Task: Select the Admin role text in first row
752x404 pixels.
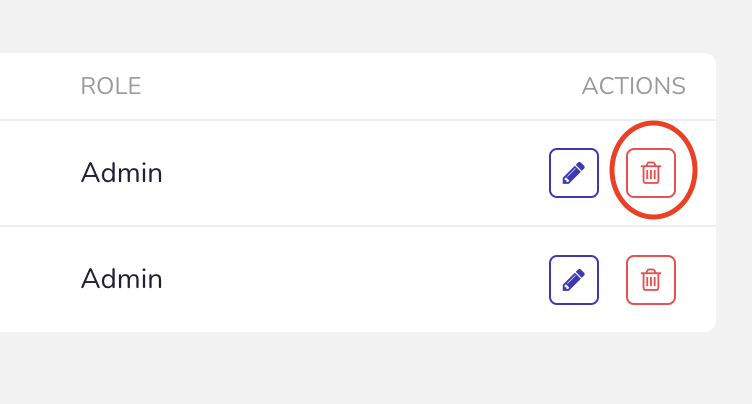Action: [x=121, y=173]
